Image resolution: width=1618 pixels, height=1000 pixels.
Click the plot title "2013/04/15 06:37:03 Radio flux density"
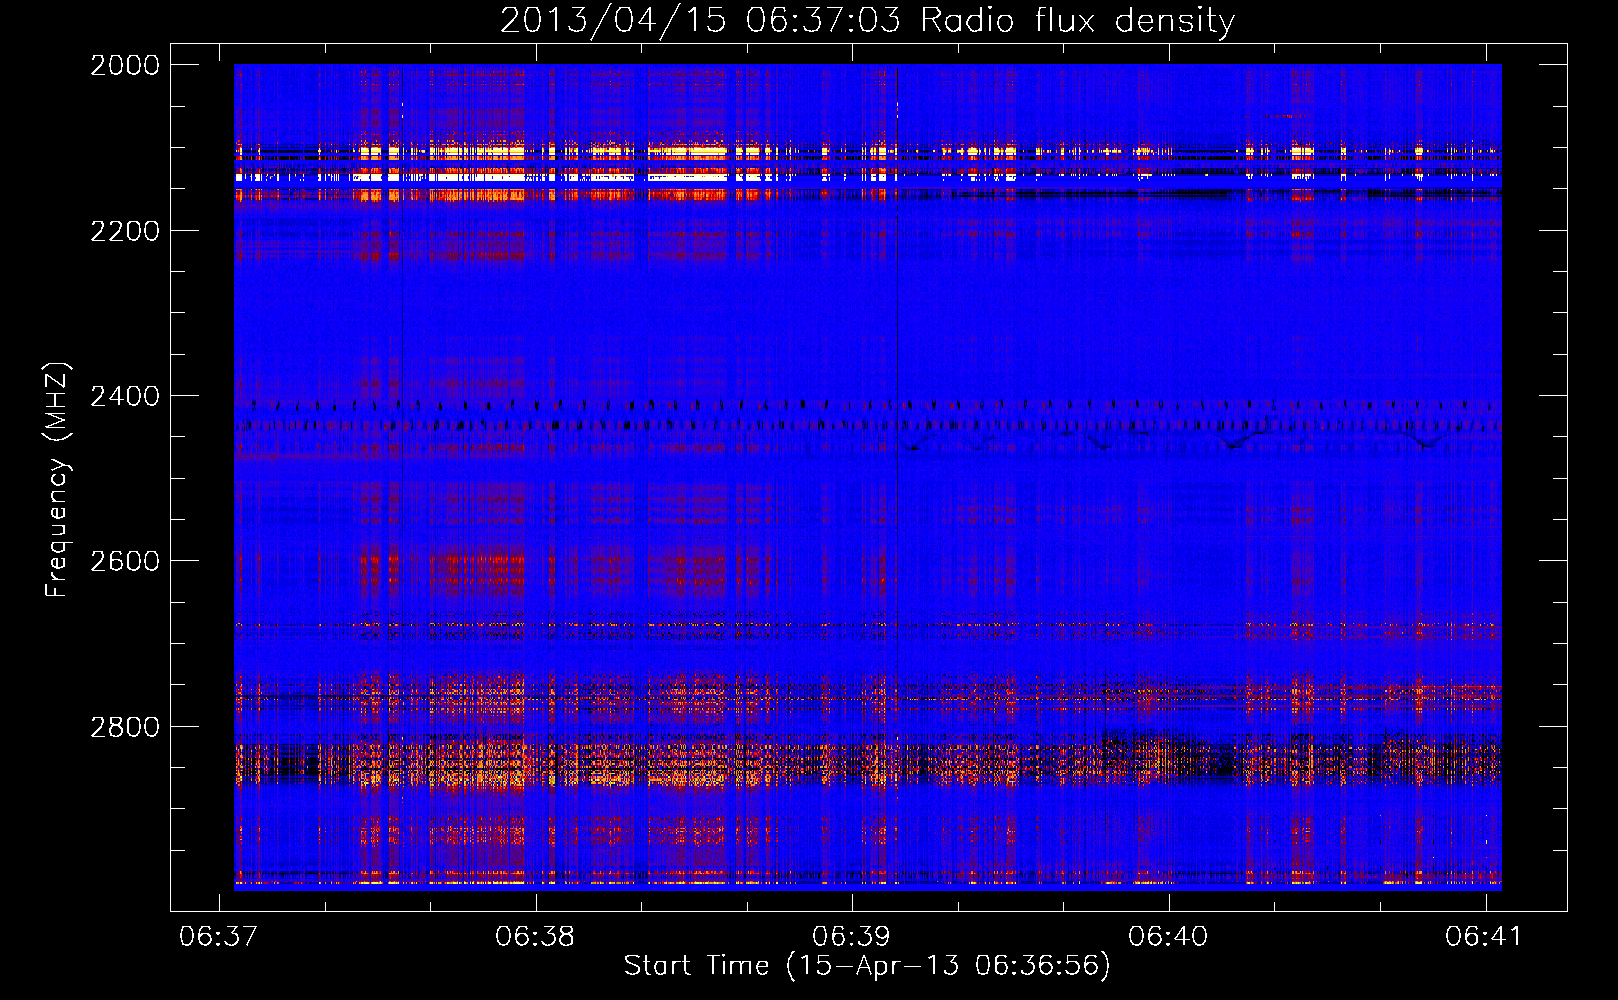[867, 20]
